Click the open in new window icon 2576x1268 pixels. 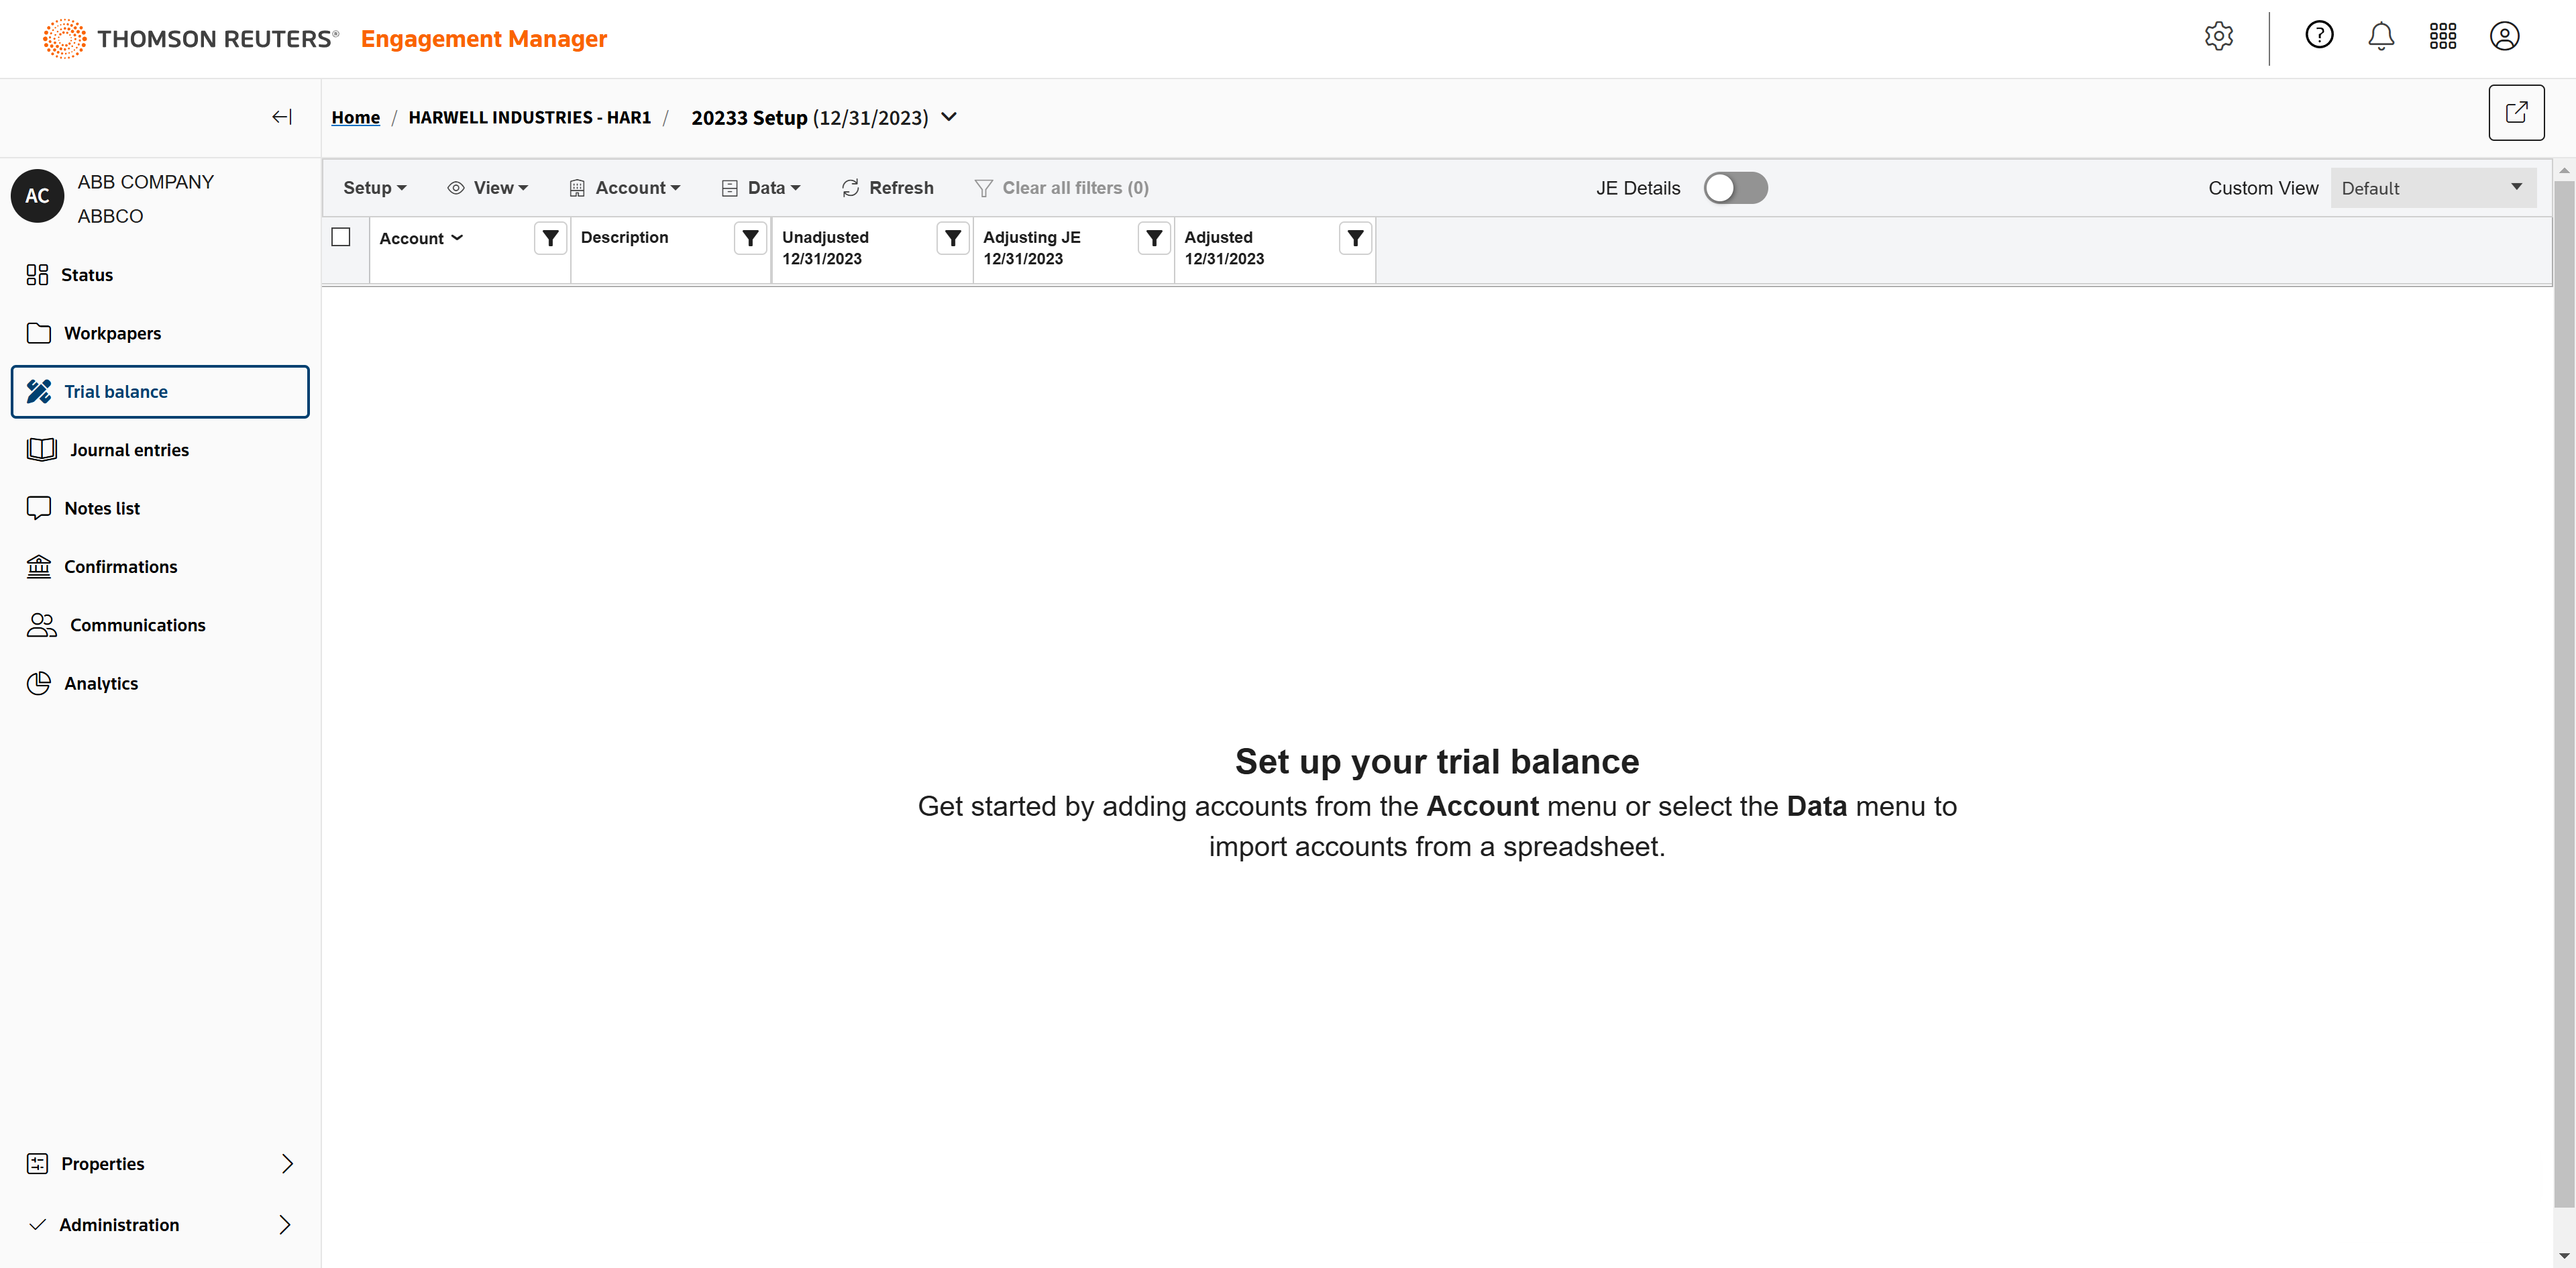[x=2516, y=113]
